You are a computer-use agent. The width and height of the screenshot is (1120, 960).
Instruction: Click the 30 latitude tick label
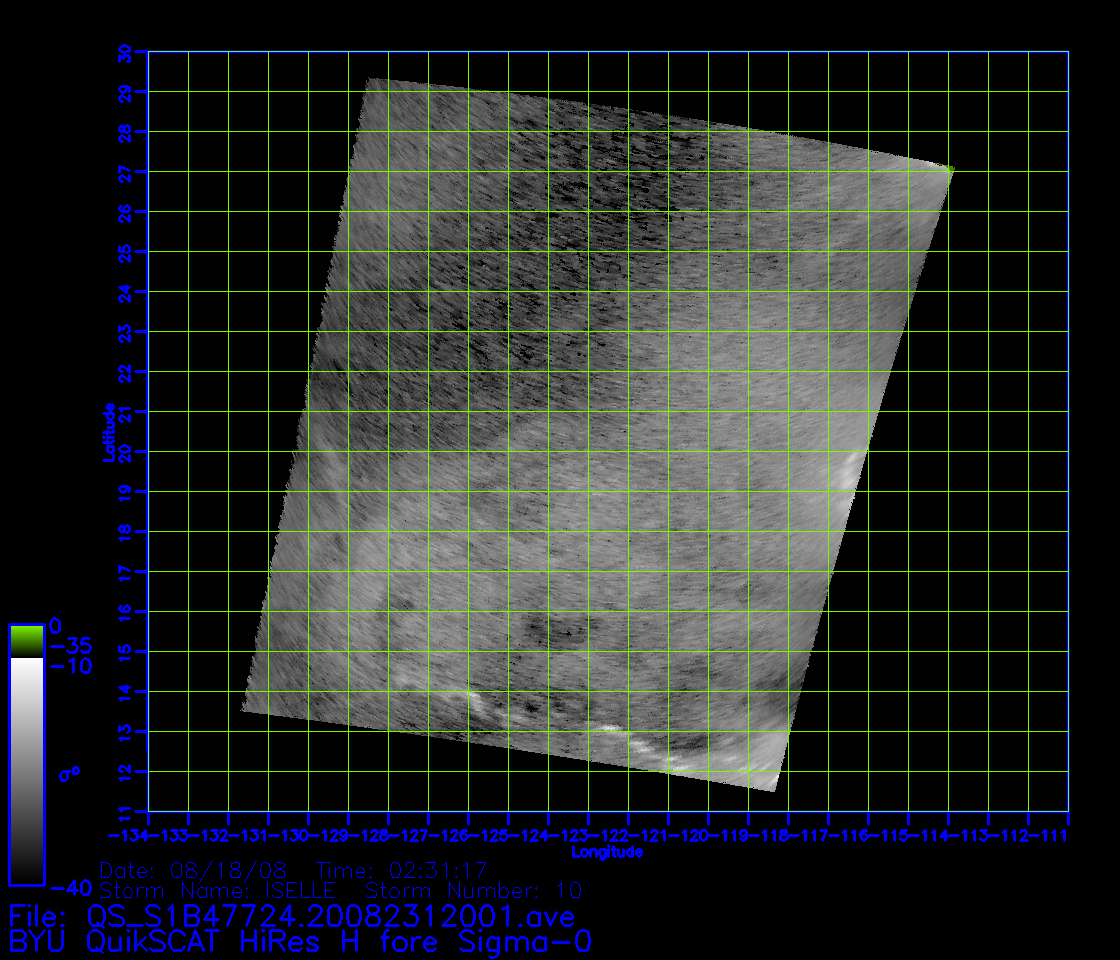(x=126, y=53)
